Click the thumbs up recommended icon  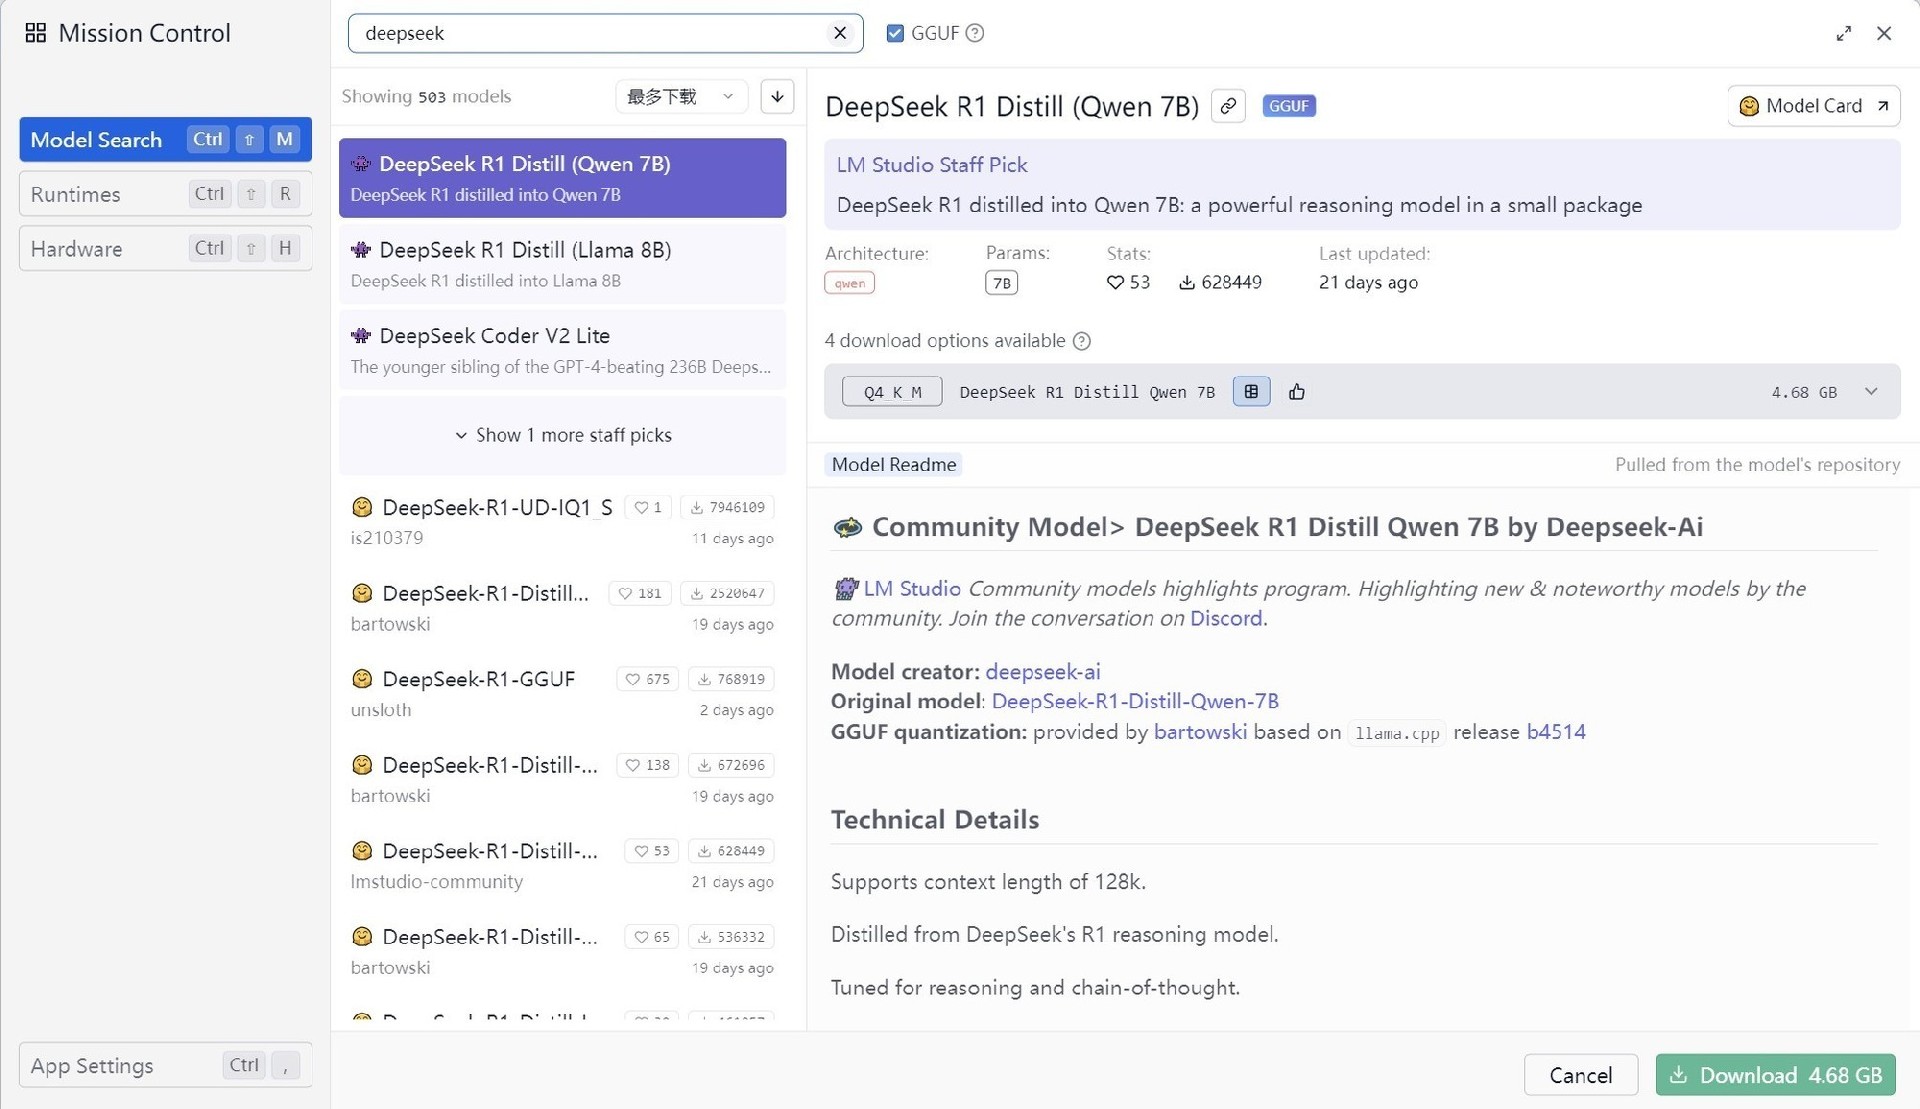(x=1297, y=392)
